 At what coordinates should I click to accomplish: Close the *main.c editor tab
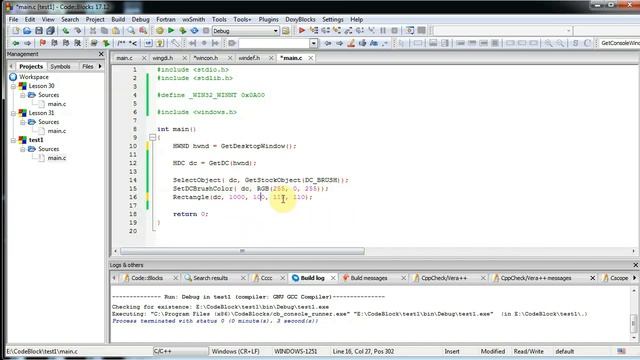tap(311, 58)
